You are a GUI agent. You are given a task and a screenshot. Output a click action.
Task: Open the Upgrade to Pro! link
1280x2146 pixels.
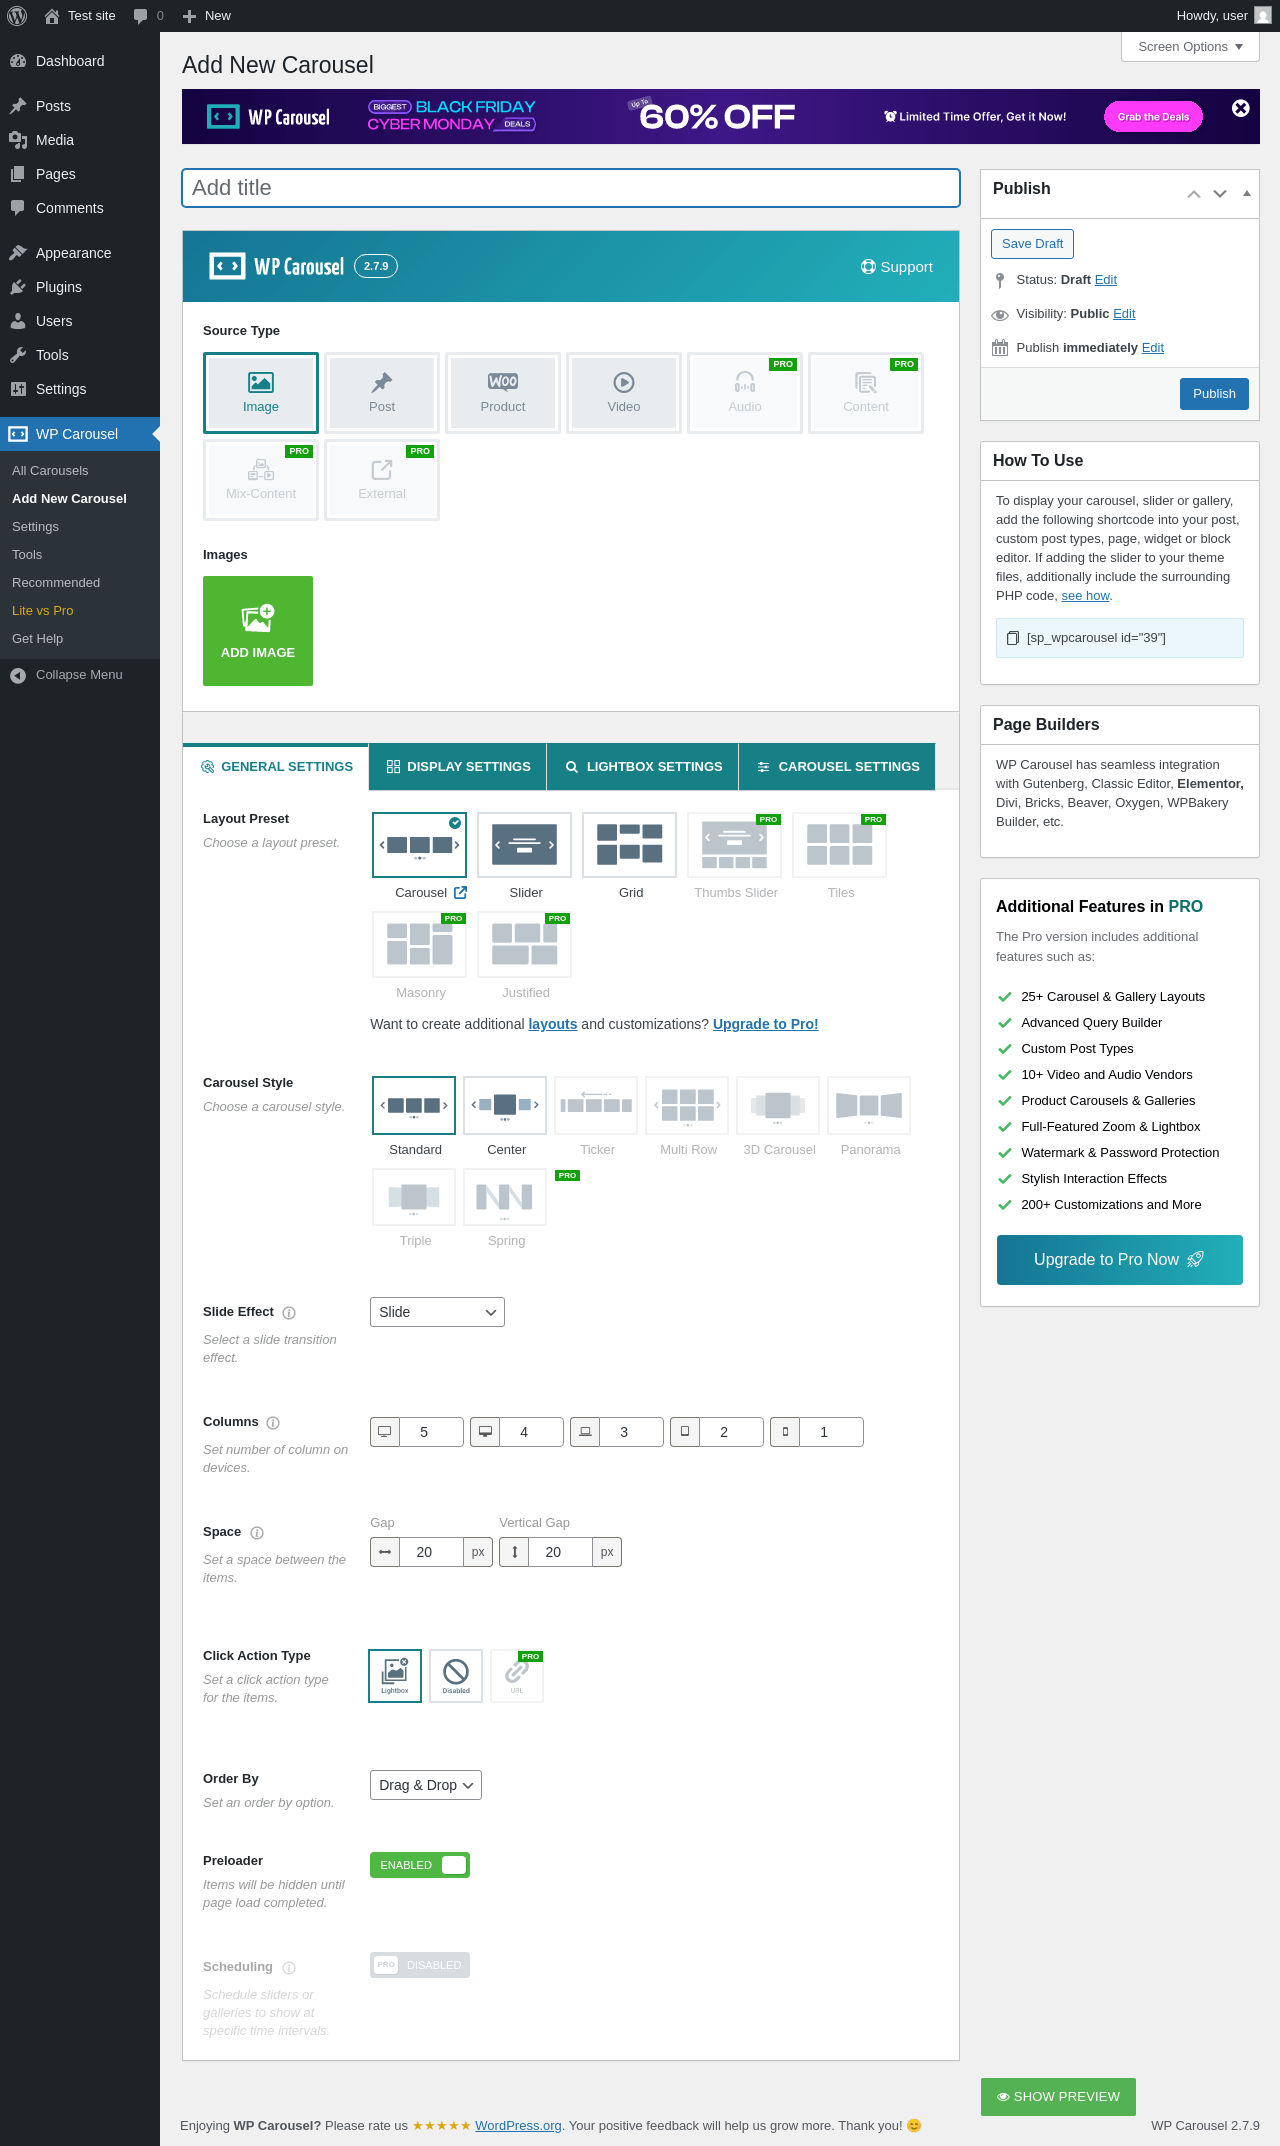tap(765, 1024)
